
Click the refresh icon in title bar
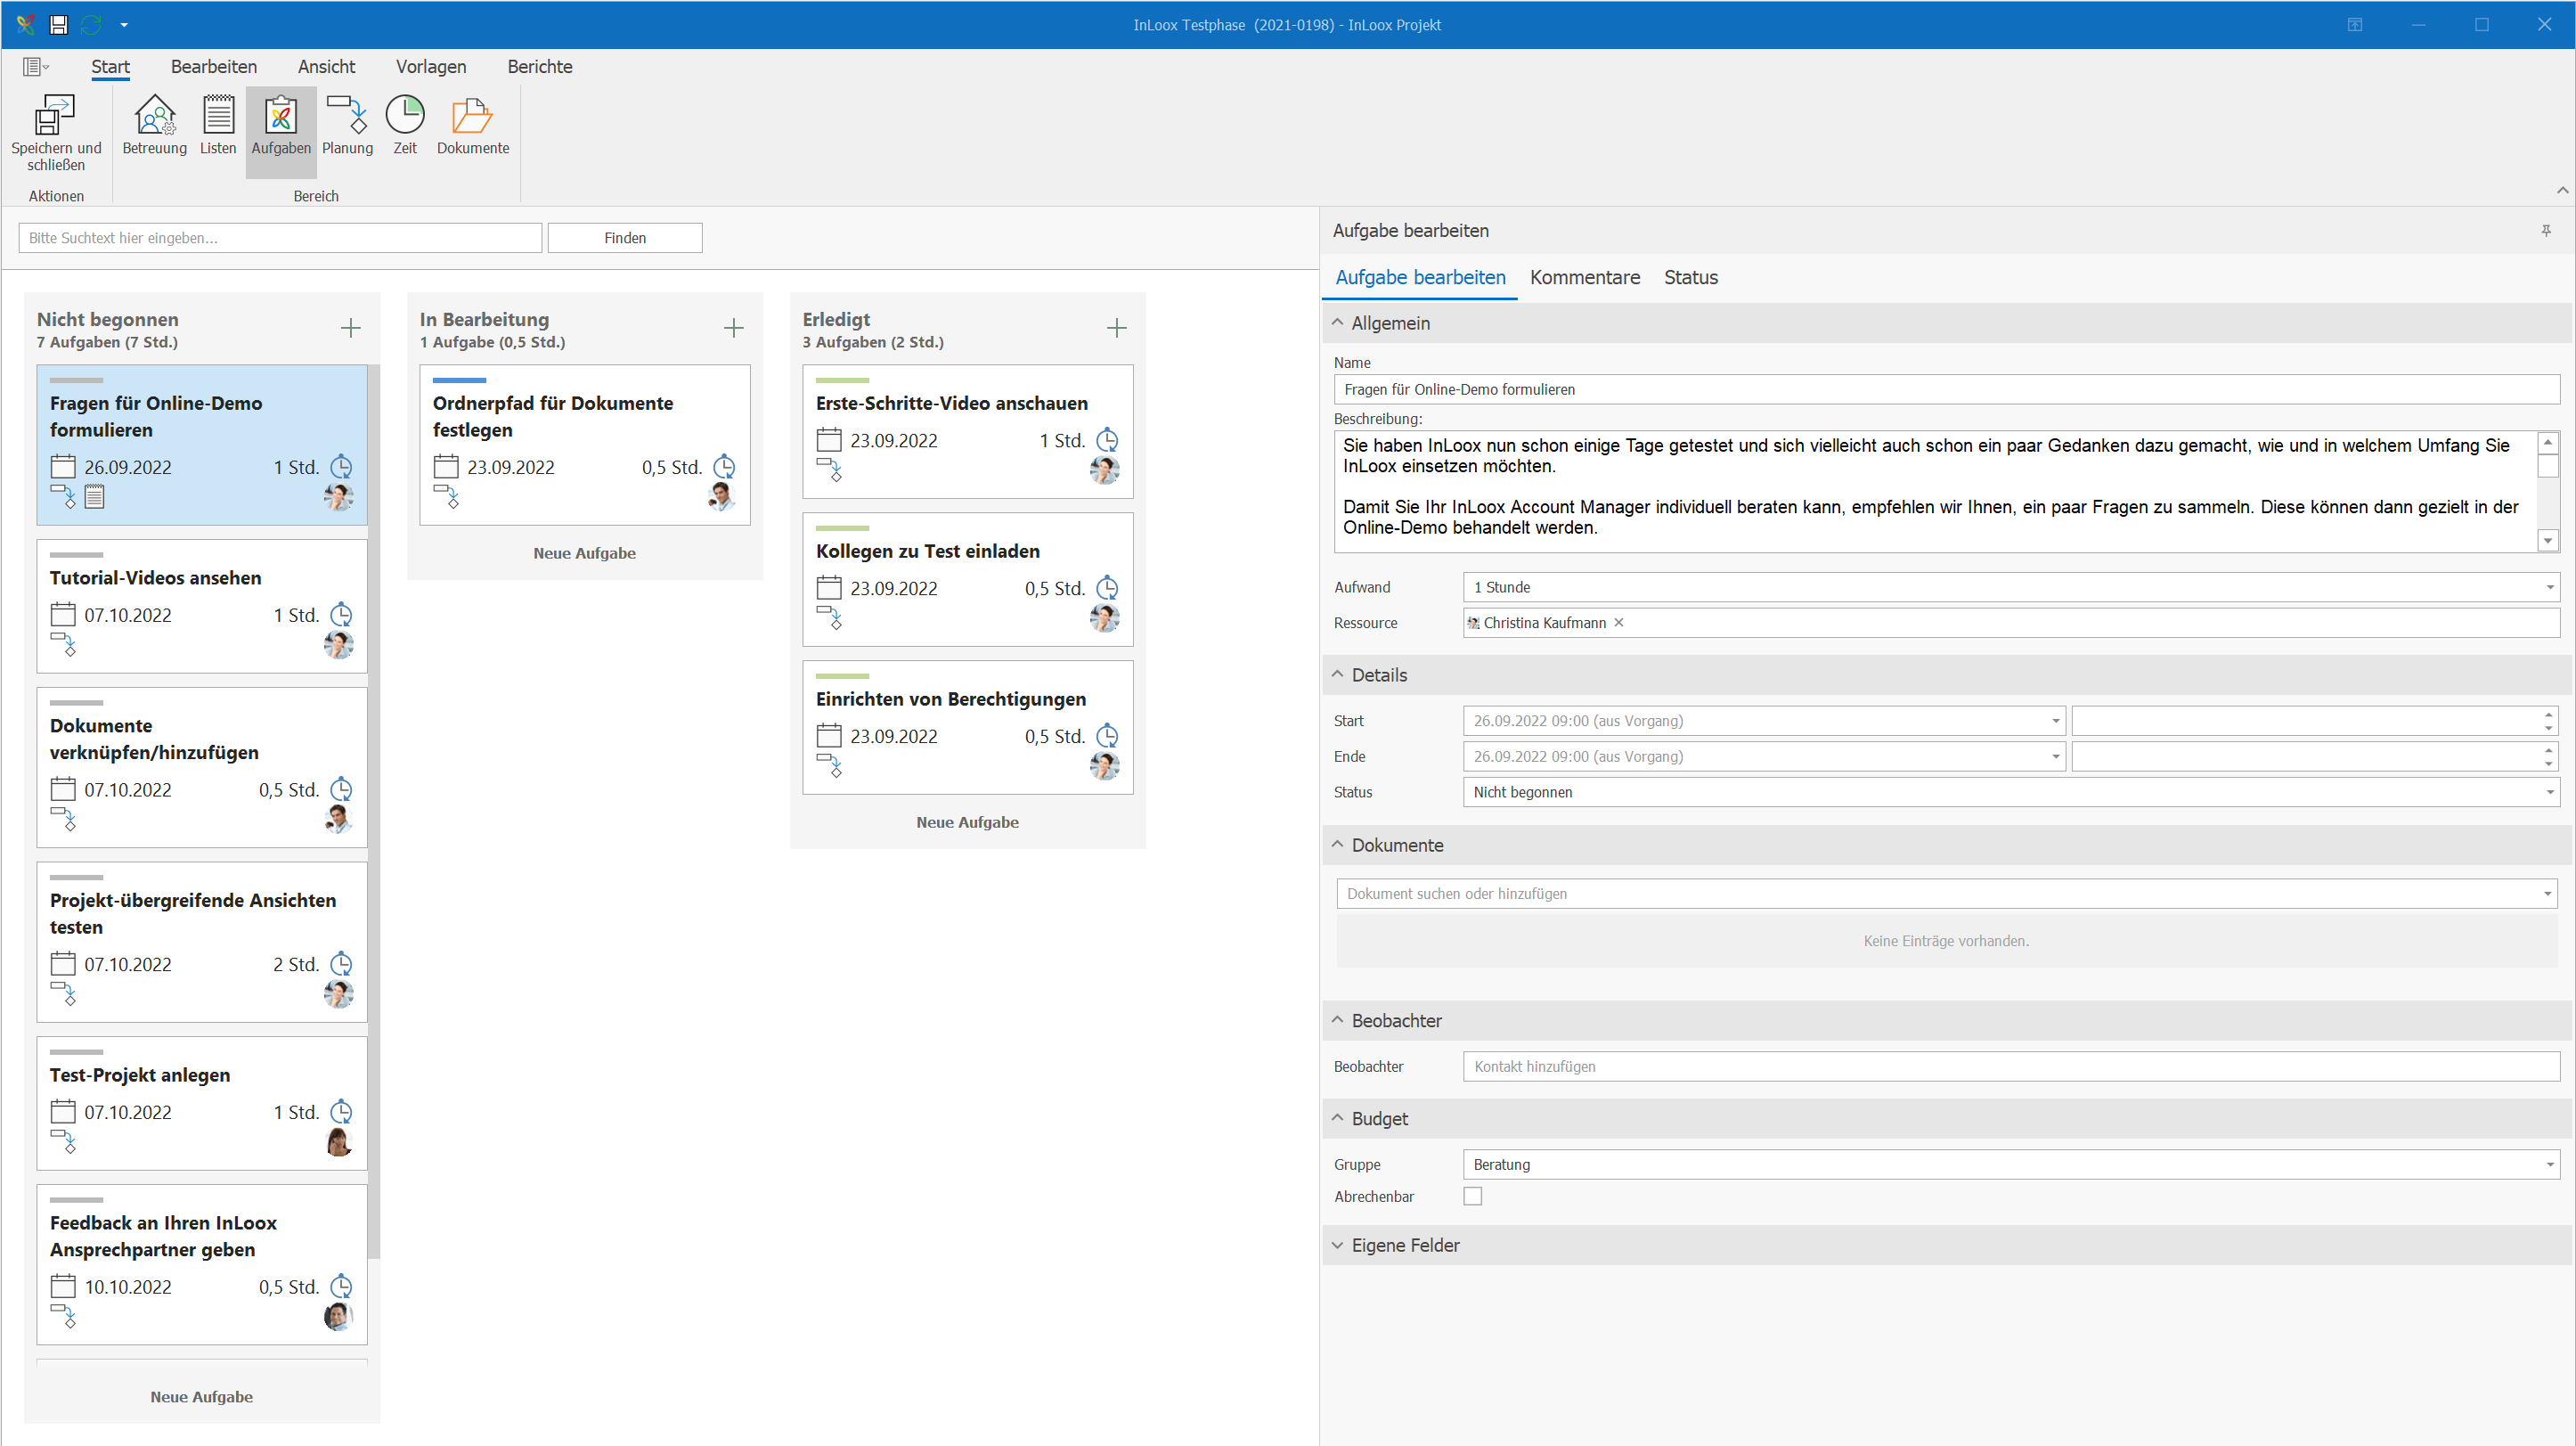pyautogui.click(x=91, y=24)
